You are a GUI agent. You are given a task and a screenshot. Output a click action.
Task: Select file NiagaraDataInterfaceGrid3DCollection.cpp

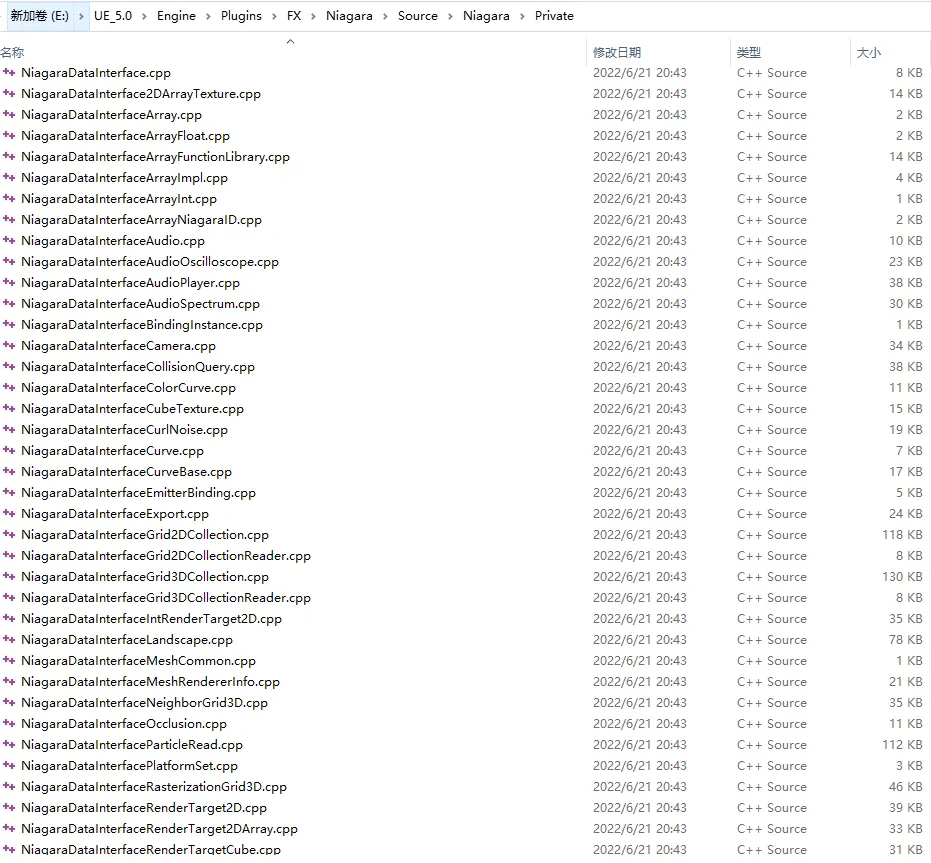[145, 576]
